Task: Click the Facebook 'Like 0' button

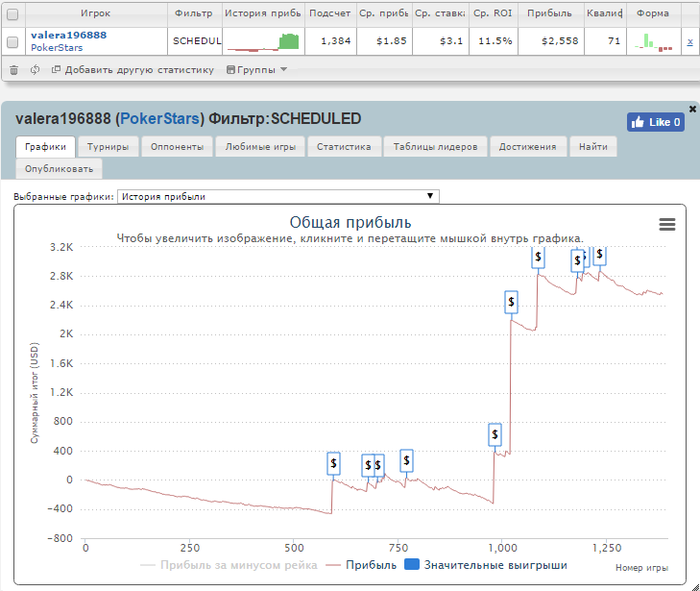Action: click(x=655, y=122)
